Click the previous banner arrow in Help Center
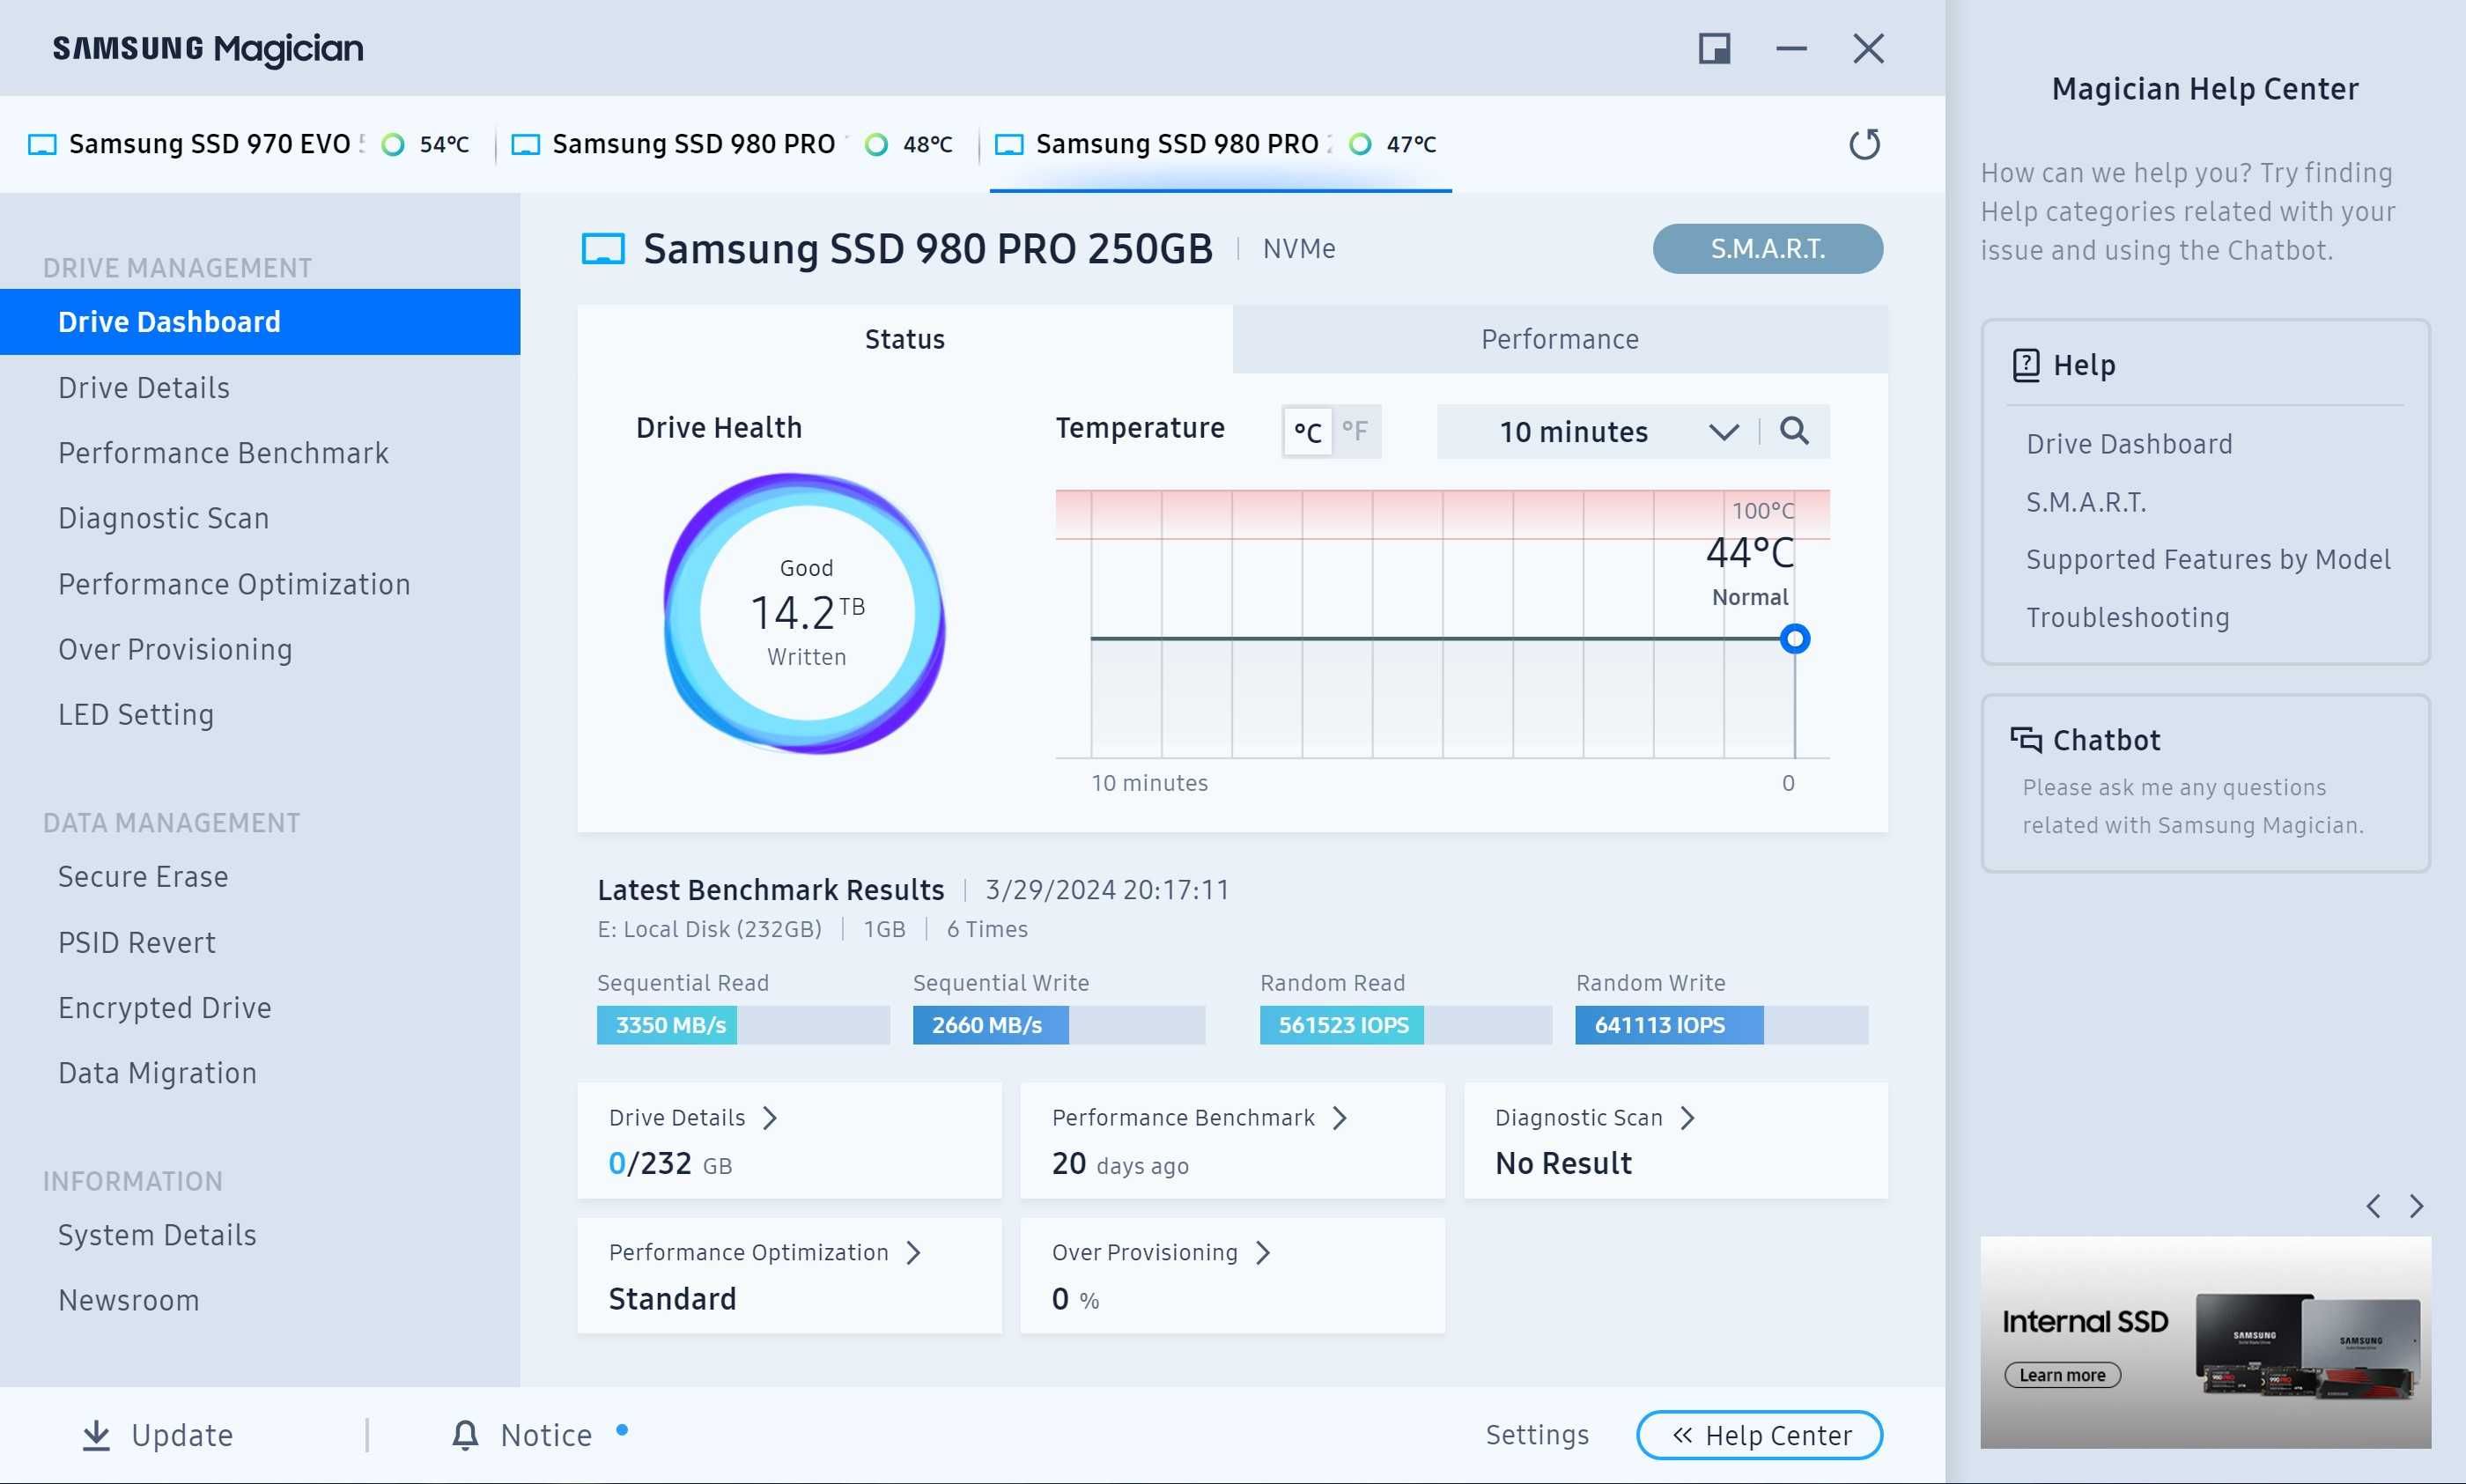The image size is (2466, 1484). (x=2373, y=1206)
